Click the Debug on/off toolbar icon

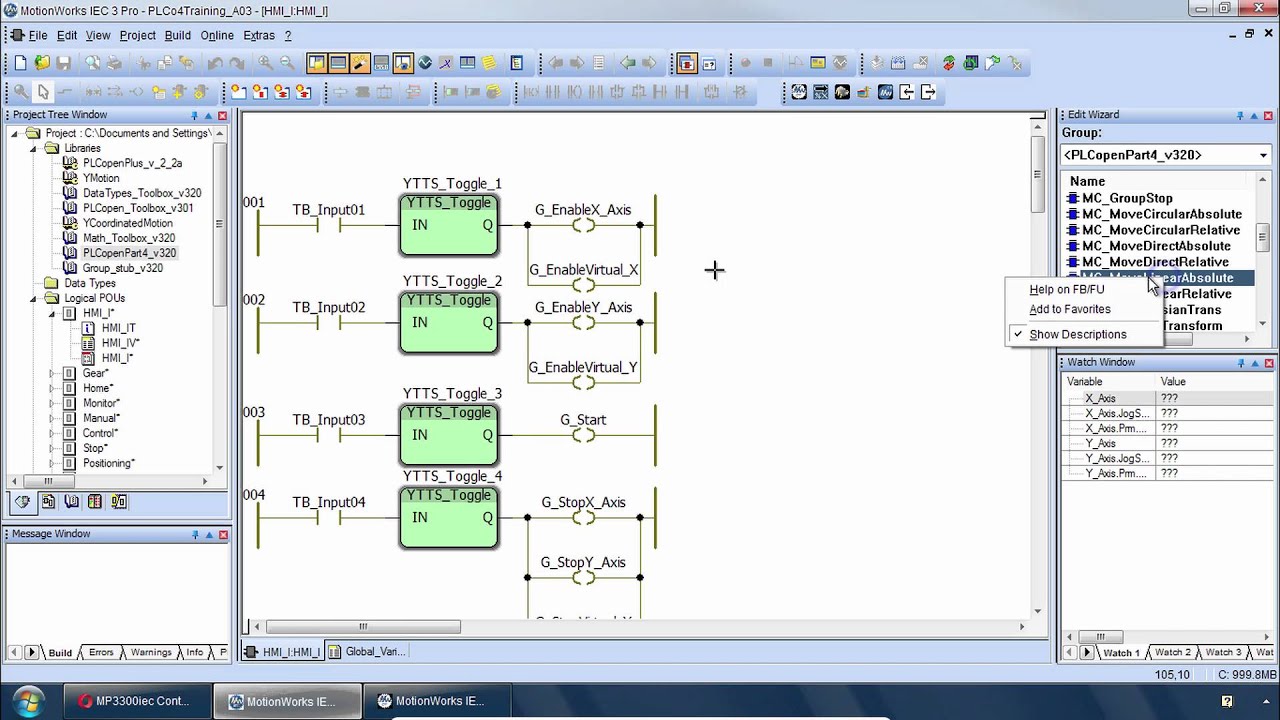point(686,63)
